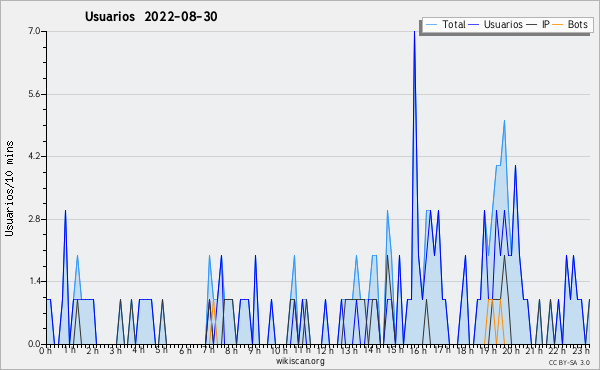Click the '13 h' x-axis label
The width and height of the screenshot is (600, 370).
click(x=349, y=350)
